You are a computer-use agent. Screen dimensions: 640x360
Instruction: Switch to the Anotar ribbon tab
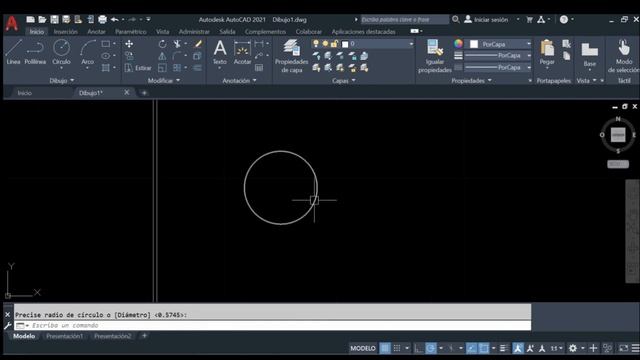click(x=96, y=31)
